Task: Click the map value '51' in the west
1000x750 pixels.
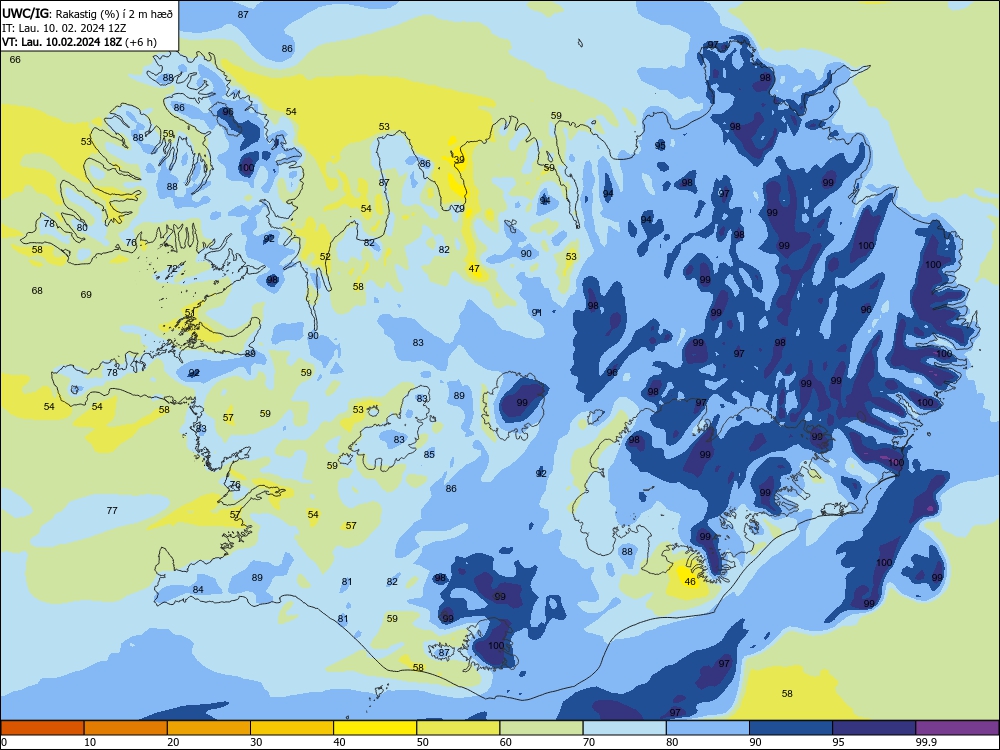Action: pos(190,312)
